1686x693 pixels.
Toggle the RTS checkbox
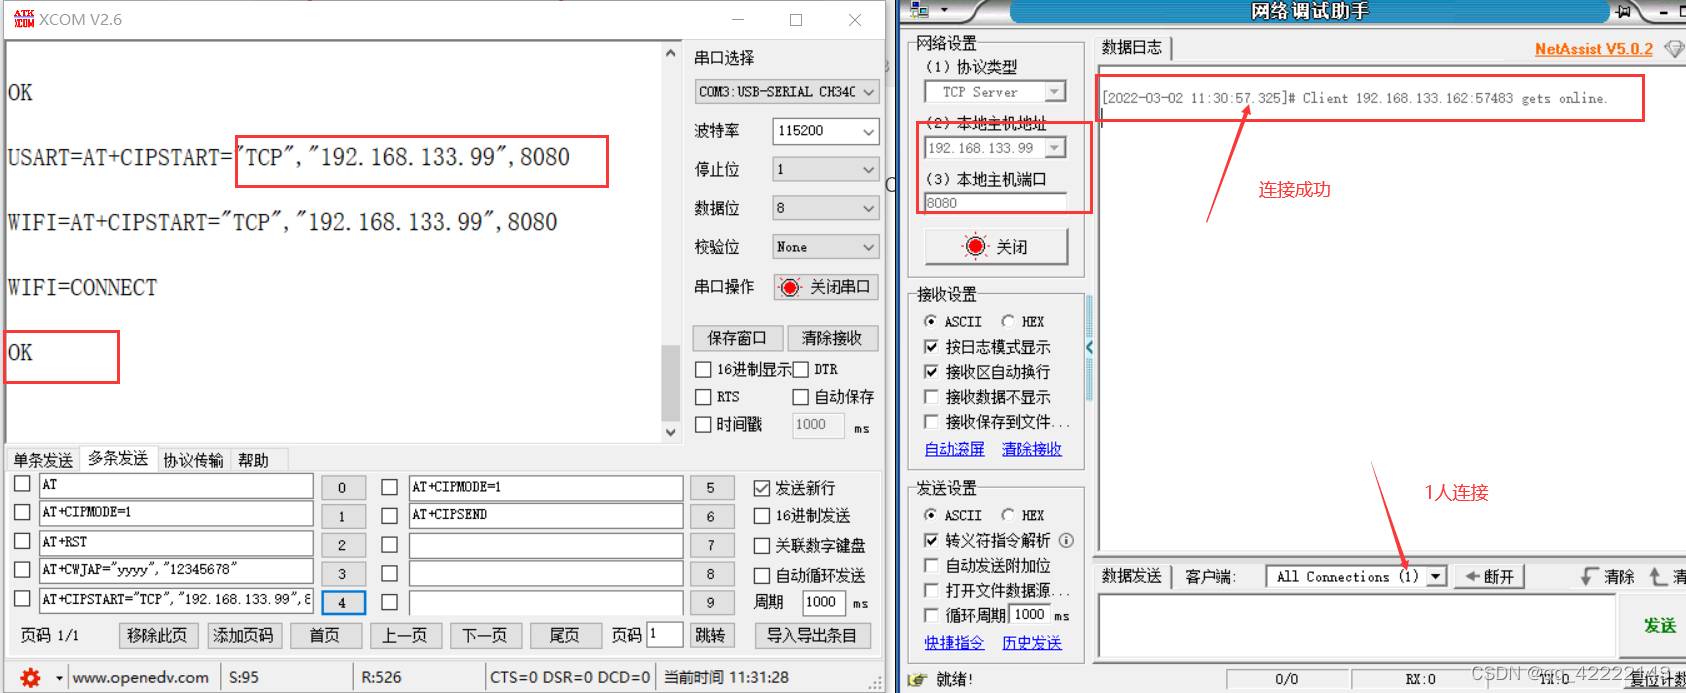pos(703,397)
